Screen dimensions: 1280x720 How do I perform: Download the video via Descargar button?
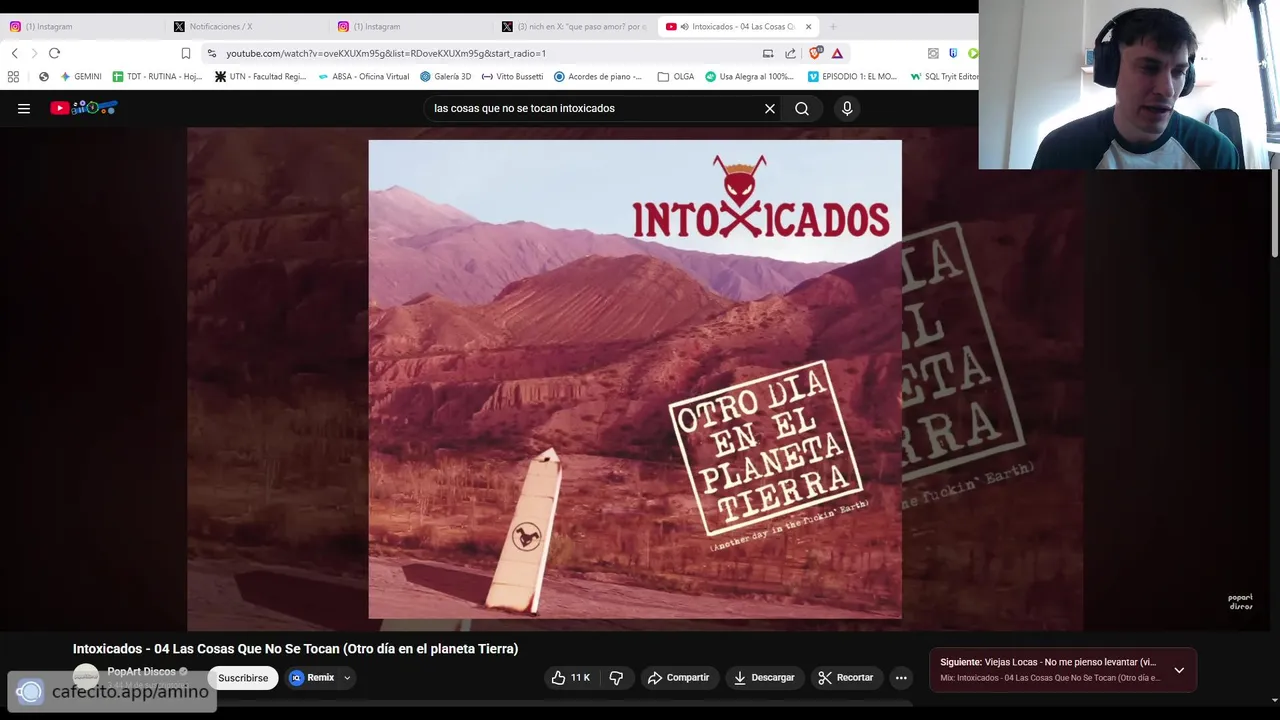pos(764,677)
